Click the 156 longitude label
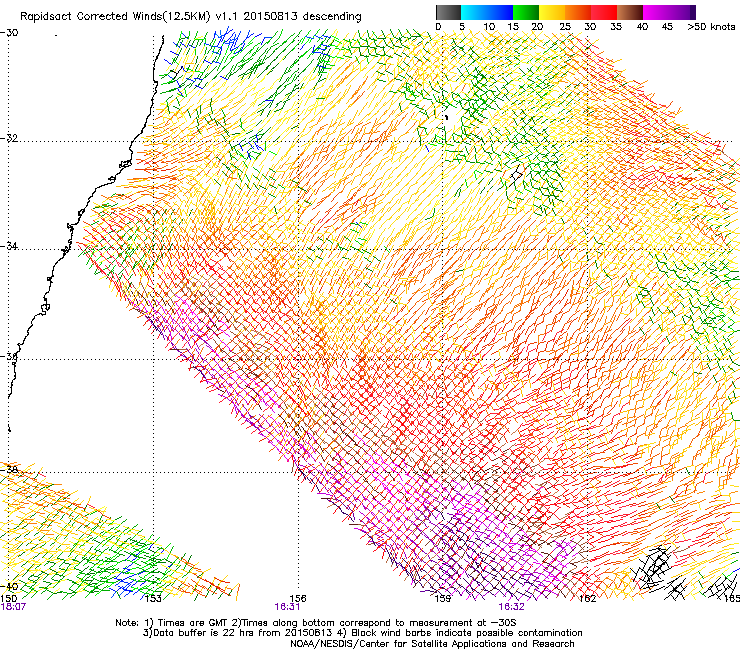740x650 pixels. pyautogui.click(x=298, y=598)
